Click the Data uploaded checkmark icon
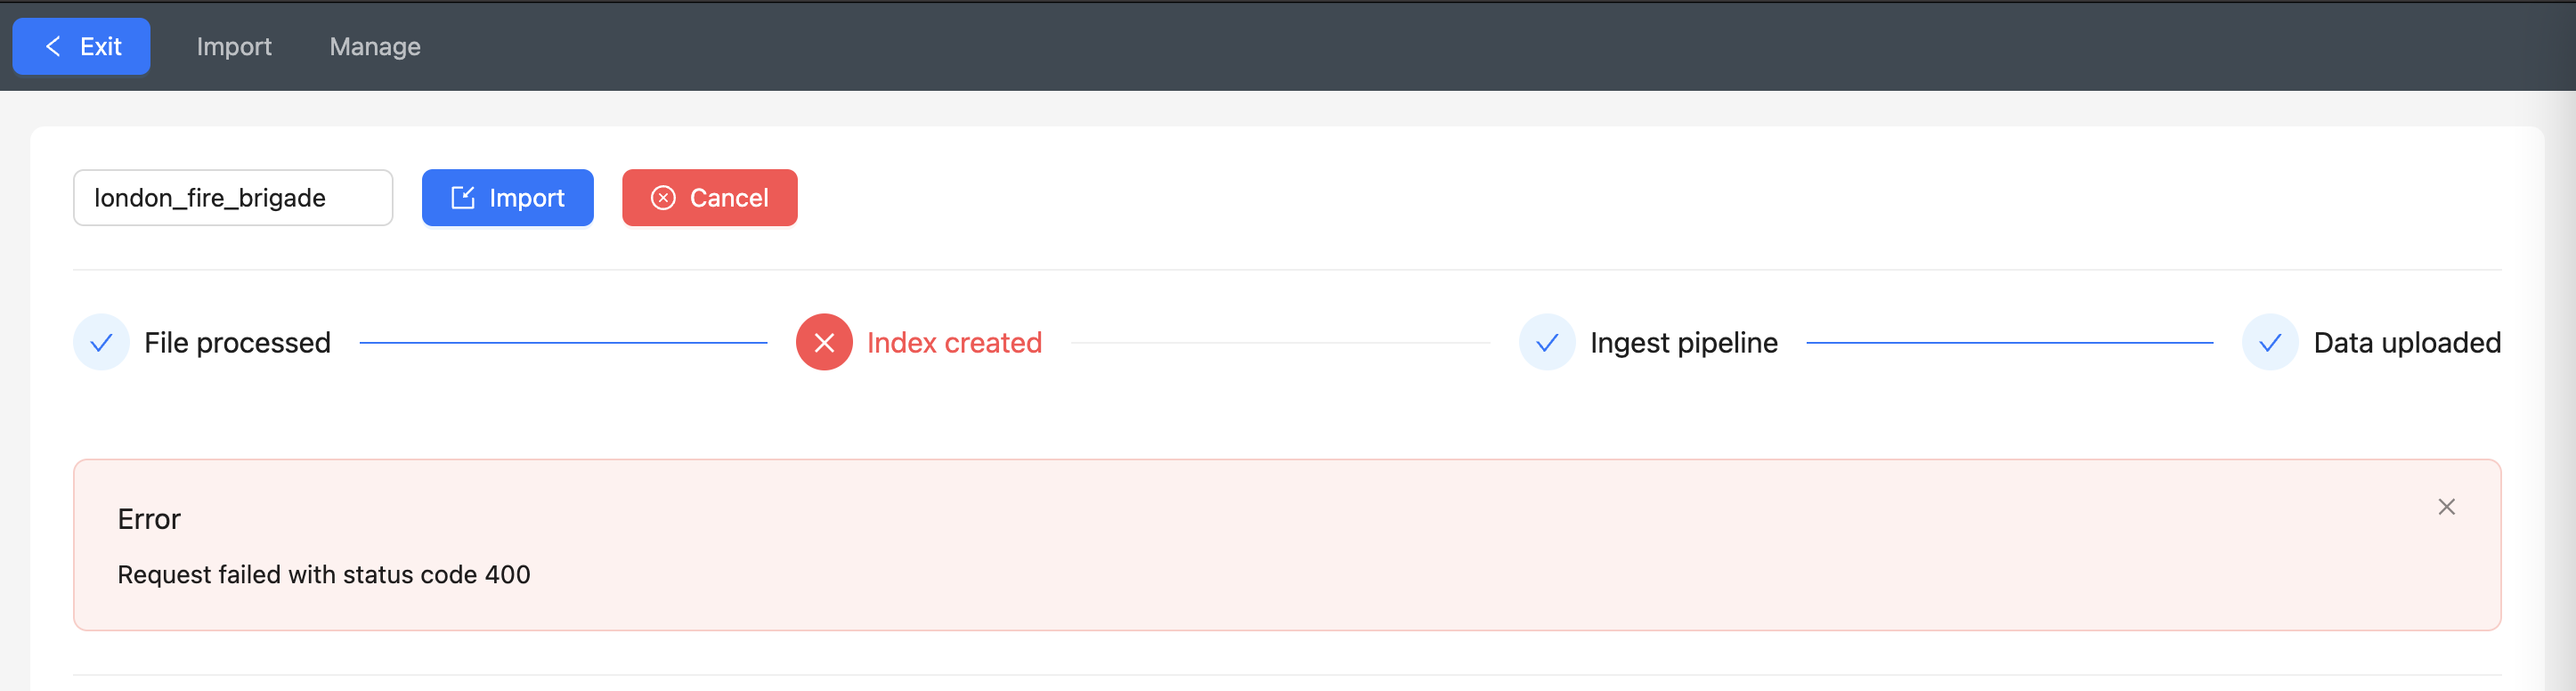This screenshot has height=691, width=2576. [2270, 343]
